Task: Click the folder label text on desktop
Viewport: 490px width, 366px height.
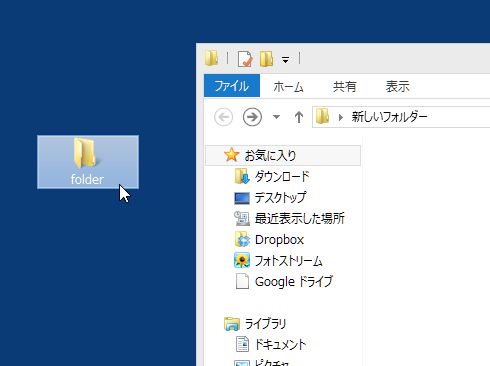Action: (x=87, y=179)
